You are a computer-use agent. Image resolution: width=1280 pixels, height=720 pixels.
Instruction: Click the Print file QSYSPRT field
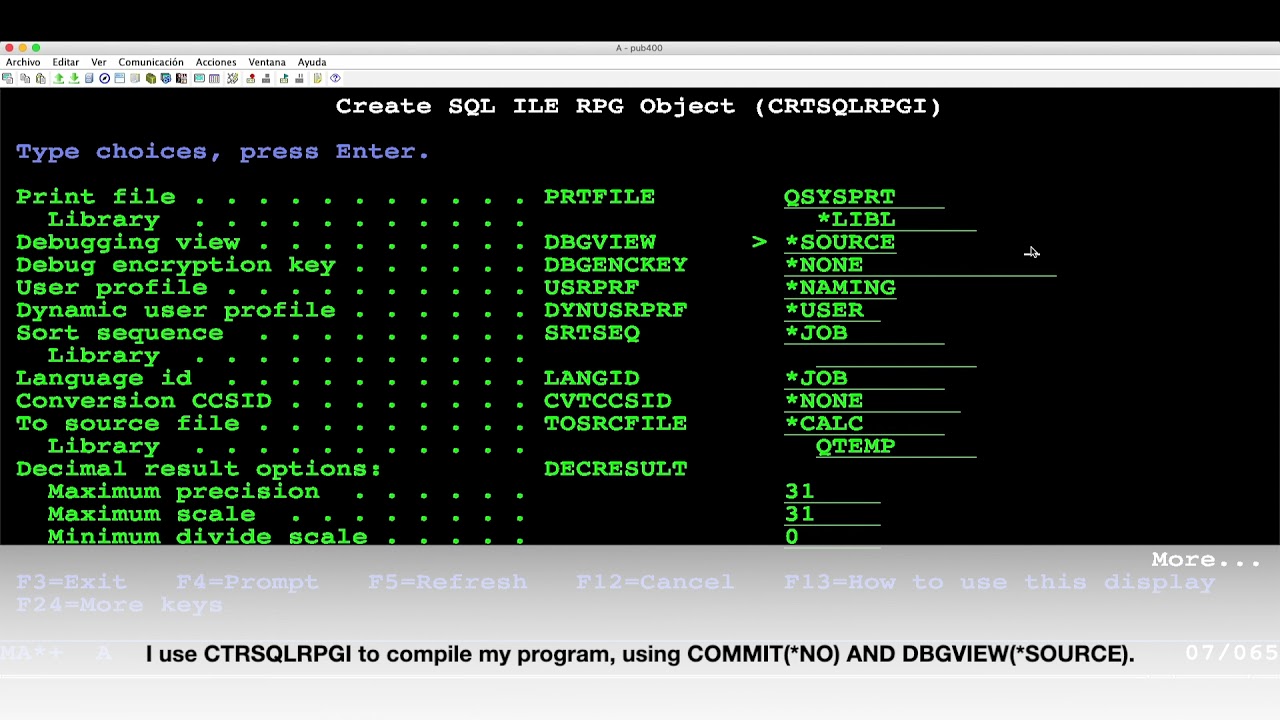[x=864, y=197]
